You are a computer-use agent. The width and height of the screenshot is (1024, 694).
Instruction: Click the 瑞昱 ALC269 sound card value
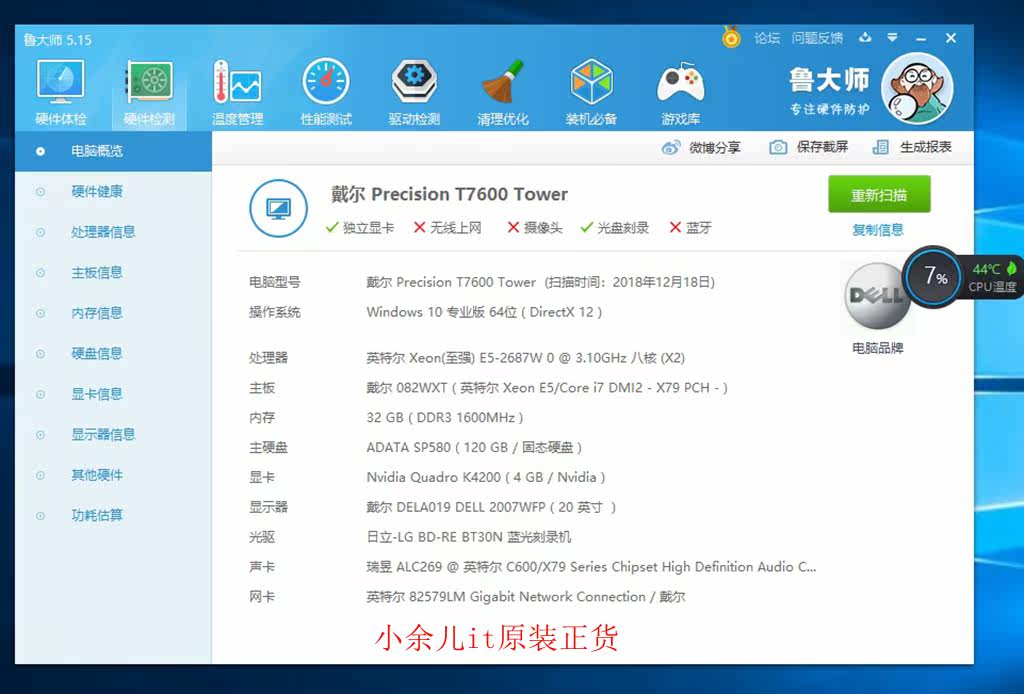tap(591, 567)
